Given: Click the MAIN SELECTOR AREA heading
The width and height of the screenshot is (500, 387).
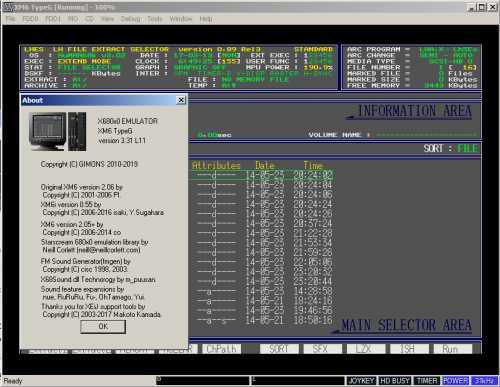Looking at the screenshot, I should pyautogui.click(x=407, y=325).
